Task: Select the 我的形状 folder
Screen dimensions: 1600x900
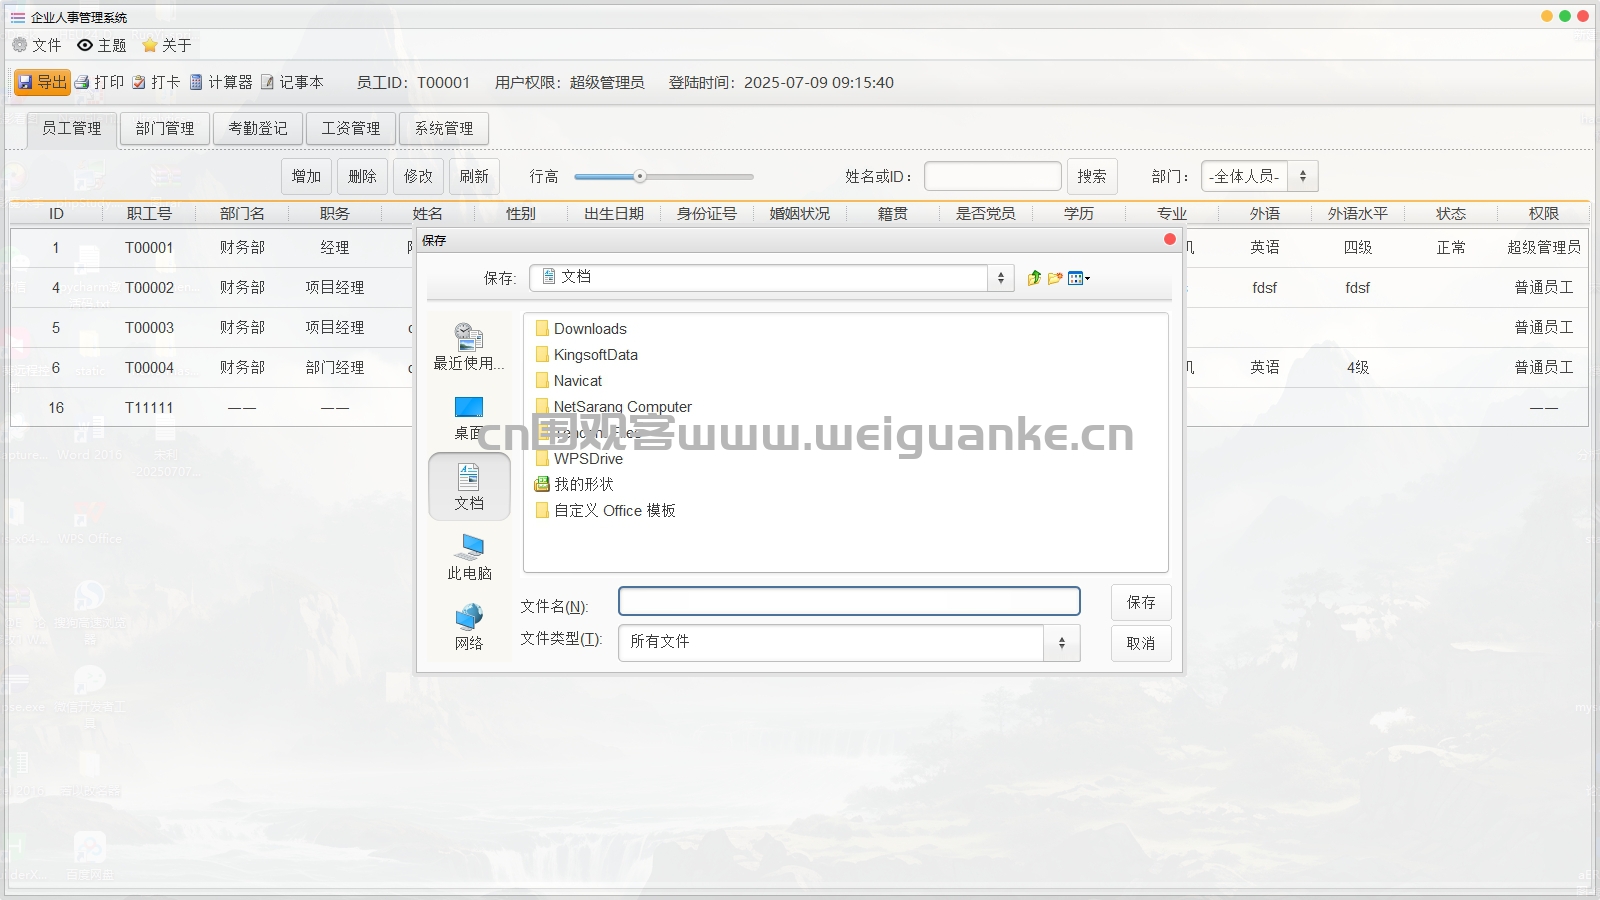Action: point(574,484)
